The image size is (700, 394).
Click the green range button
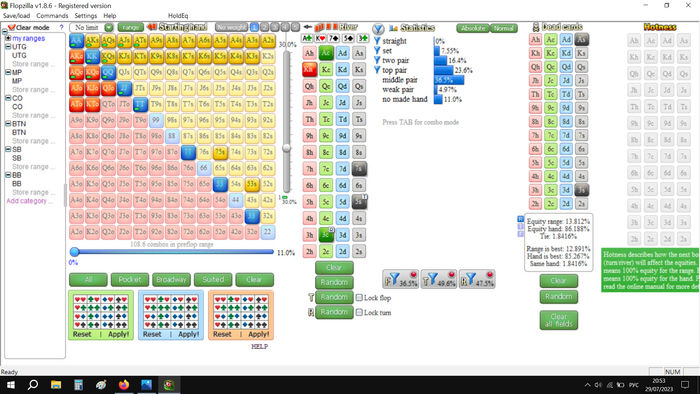tap(131, 28)
